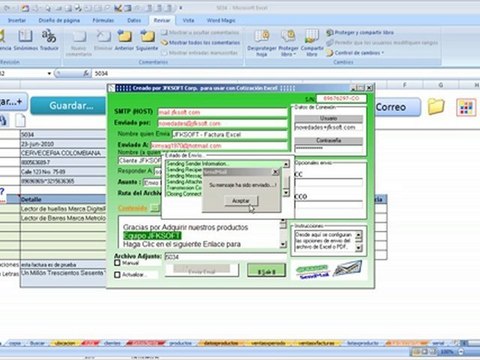Click the Correo button
This screenshot has height=360, width=480.
click(396, 107)
